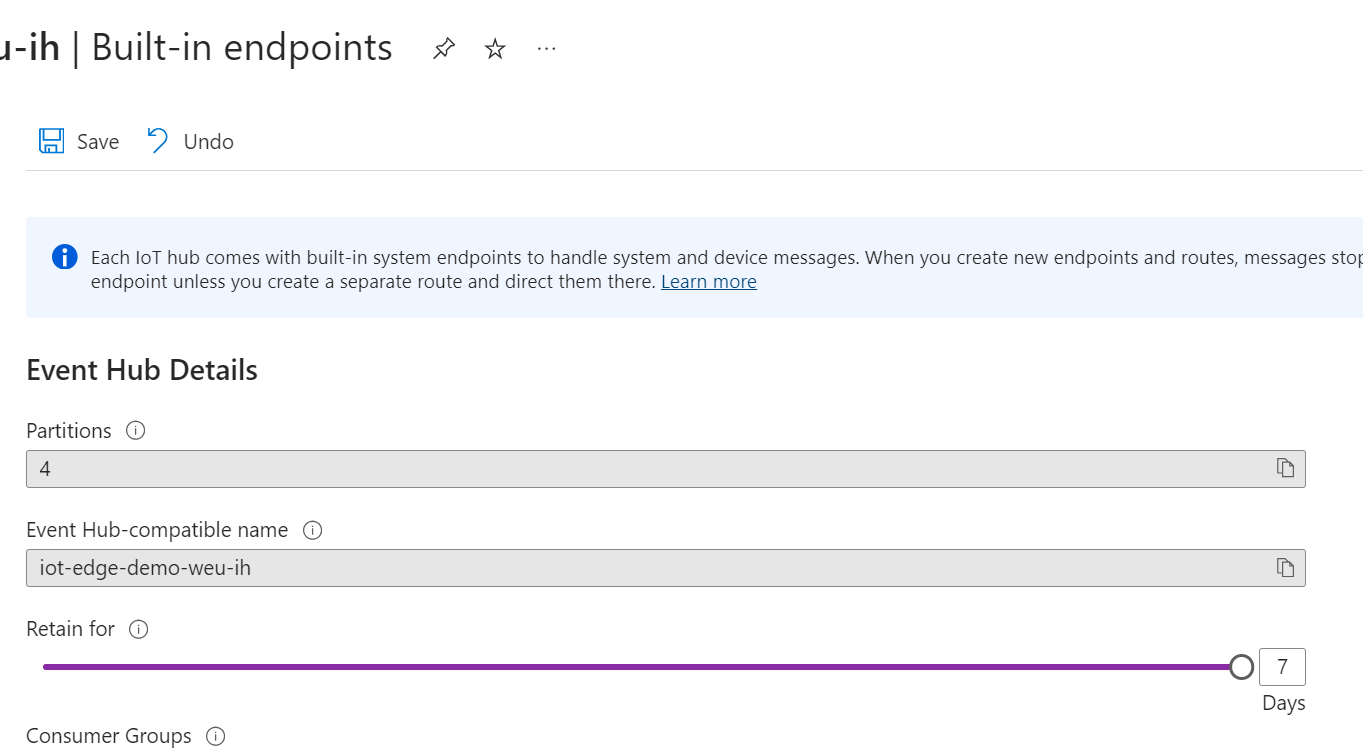This screenshot has width=1363, height=752.
Task: Pin Built-in endpoints to dashboard
Action: point(443,47)
